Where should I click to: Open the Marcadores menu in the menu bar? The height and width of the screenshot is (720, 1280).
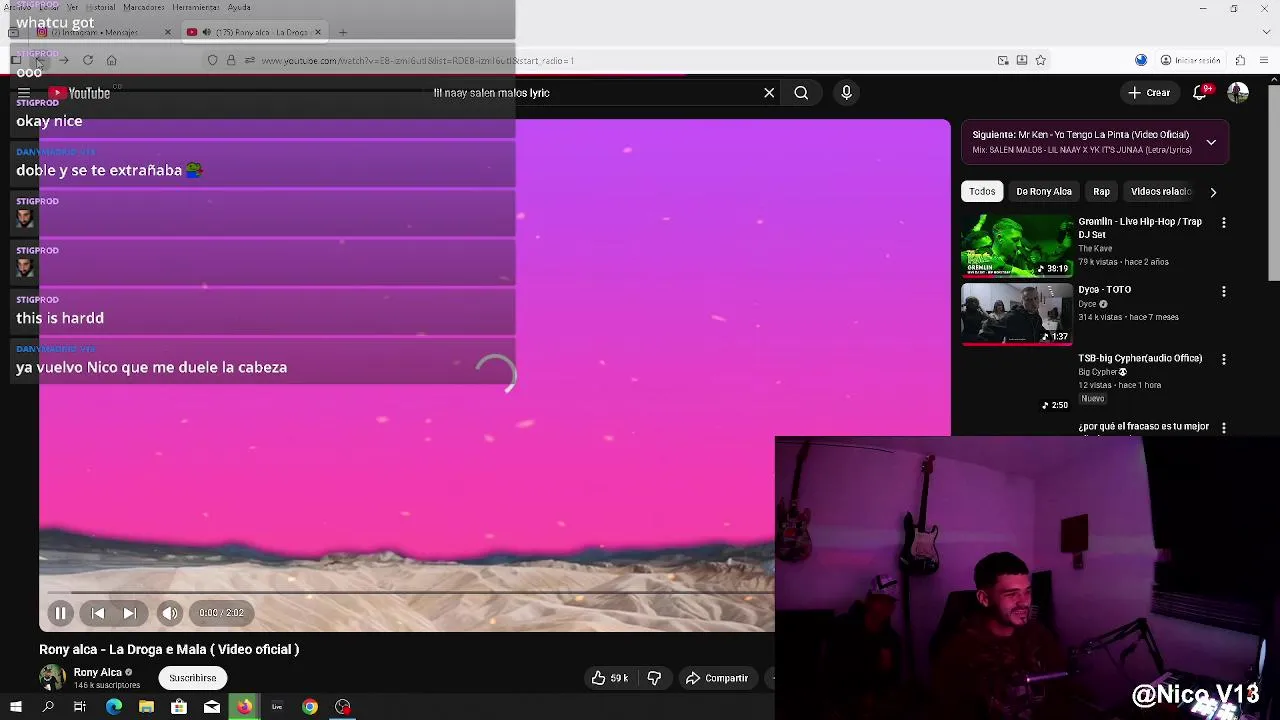pos(144,7)
